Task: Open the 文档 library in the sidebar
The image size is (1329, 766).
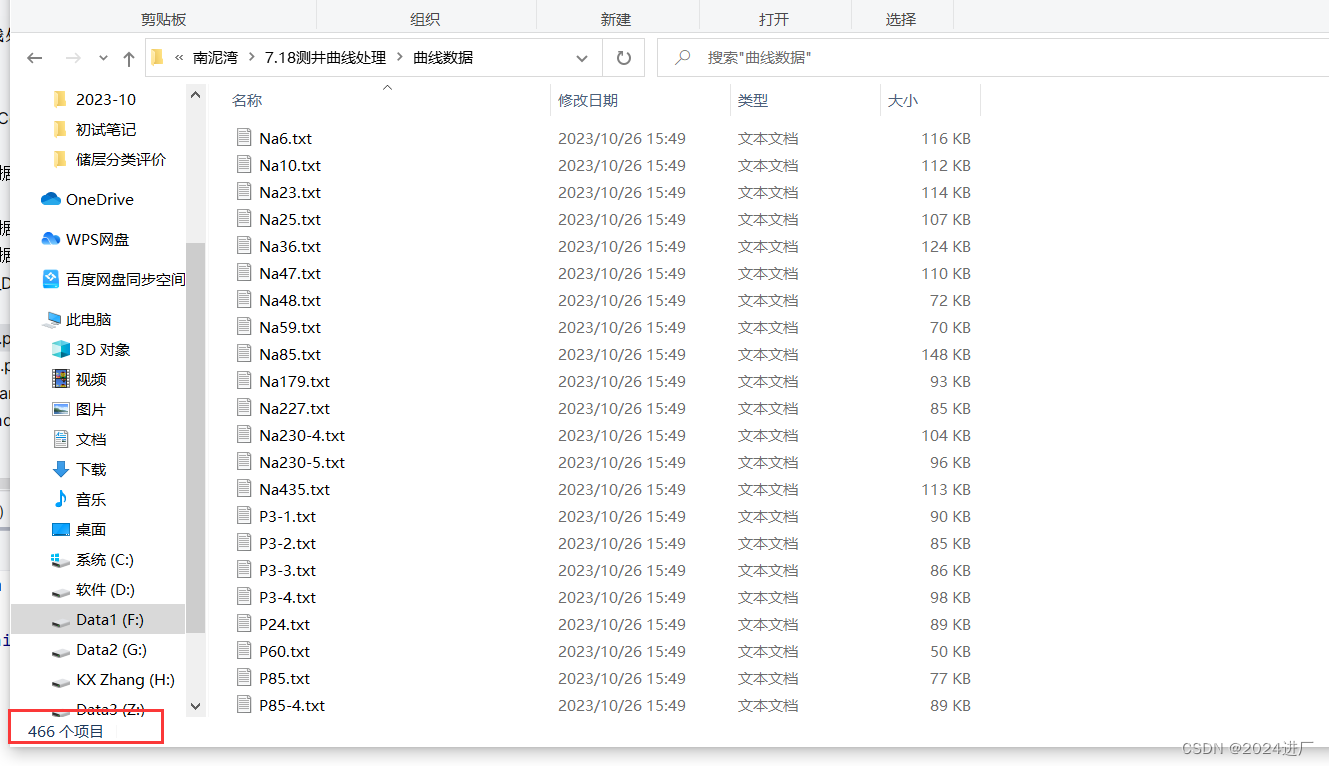Action: [91, 439]
